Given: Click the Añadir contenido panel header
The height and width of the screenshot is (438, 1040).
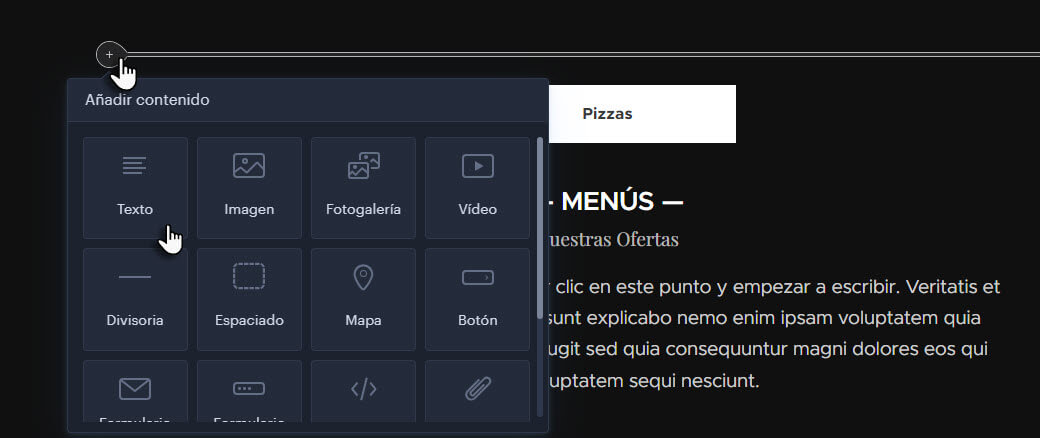Looking at the screenshot, I should coord(308,100).
